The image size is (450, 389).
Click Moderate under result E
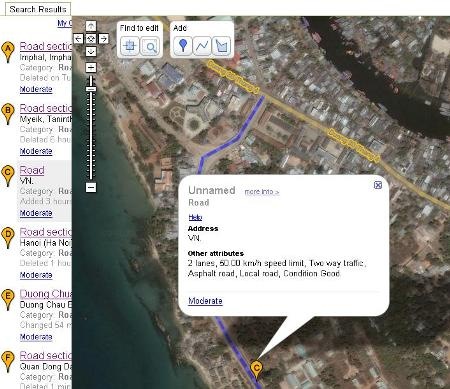(36, 337)
